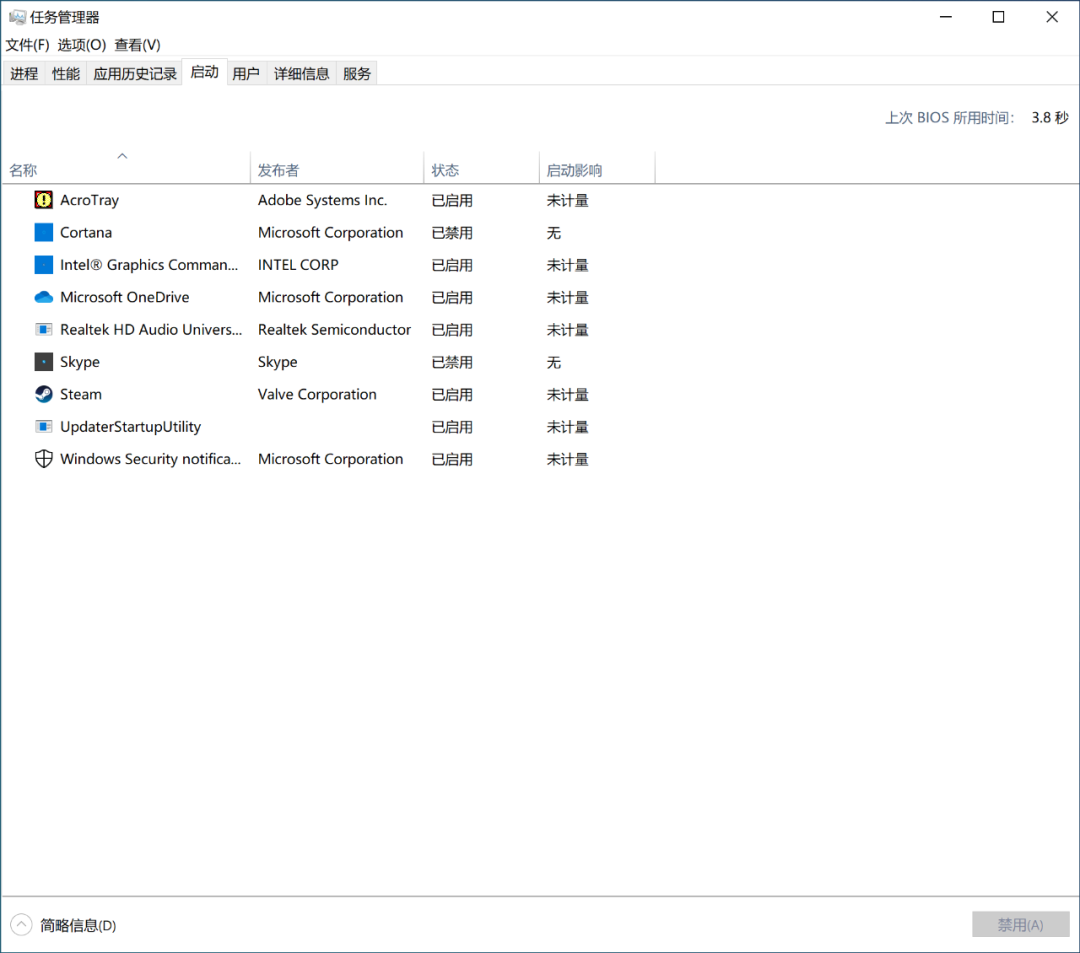1080x953 pixels.
Task: Click 无 startup impact in Skype row
Action: point(554,362)
